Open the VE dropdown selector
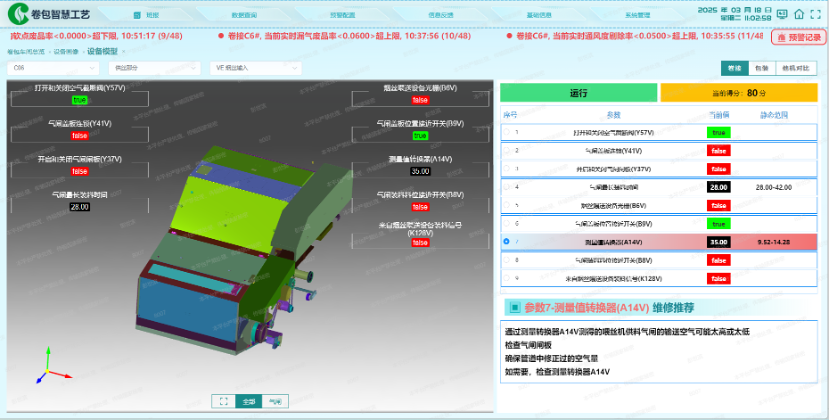This screenshot has height=420, width=830. tap(256, 68)
